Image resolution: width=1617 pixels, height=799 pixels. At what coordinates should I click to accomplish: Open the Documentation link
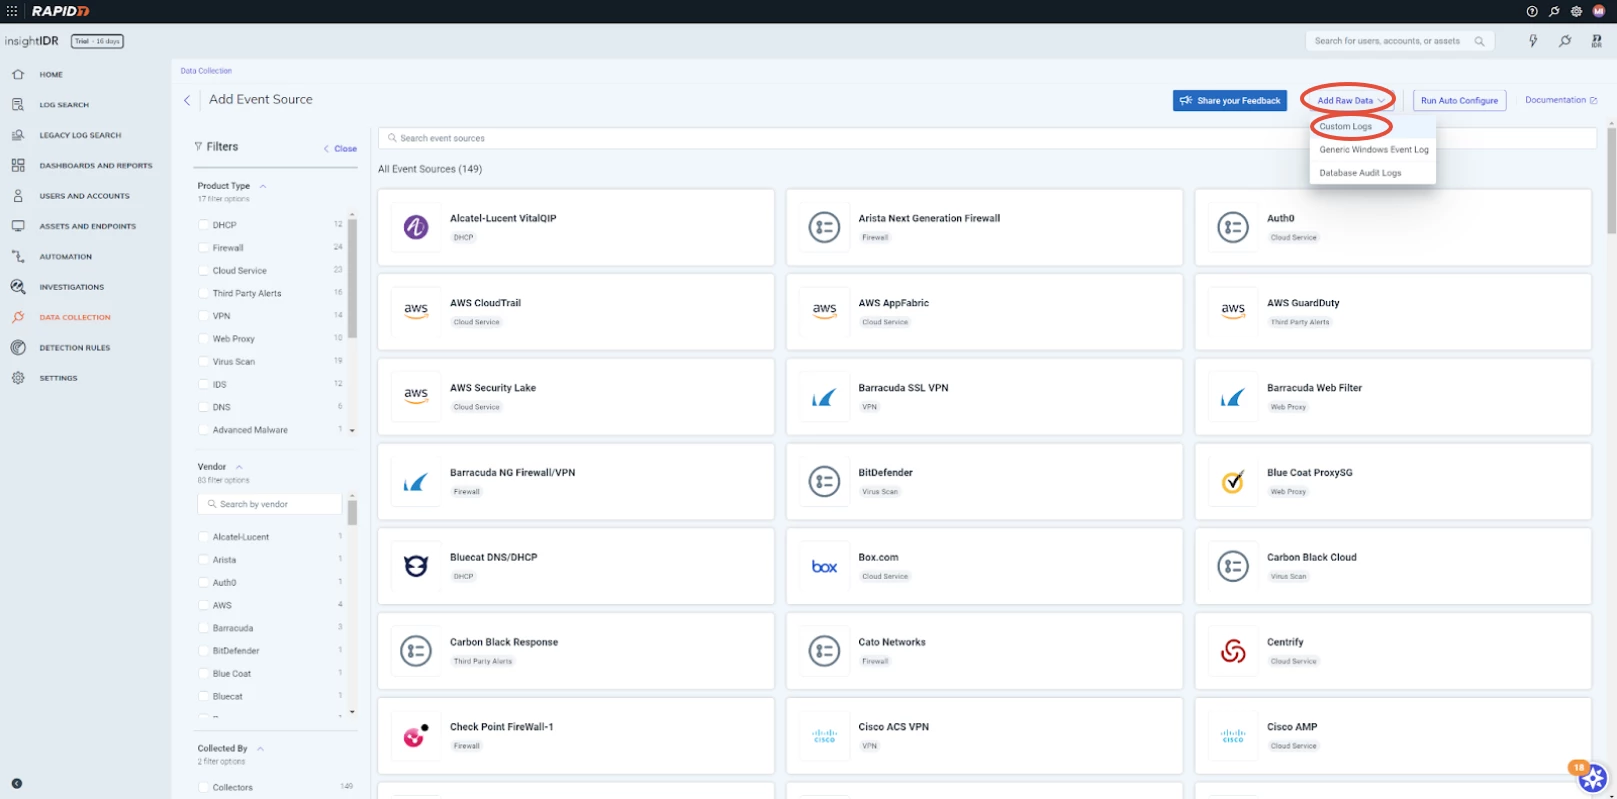[x=1561, y=100]
